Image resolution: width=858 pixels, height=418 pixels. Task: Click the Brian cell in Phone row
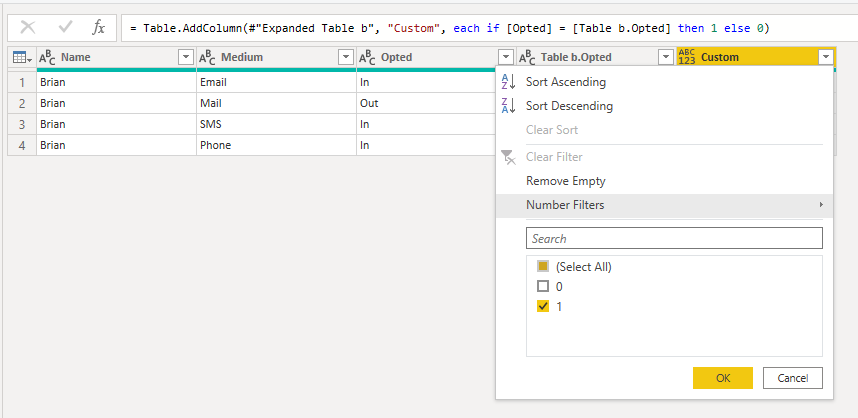117,145
